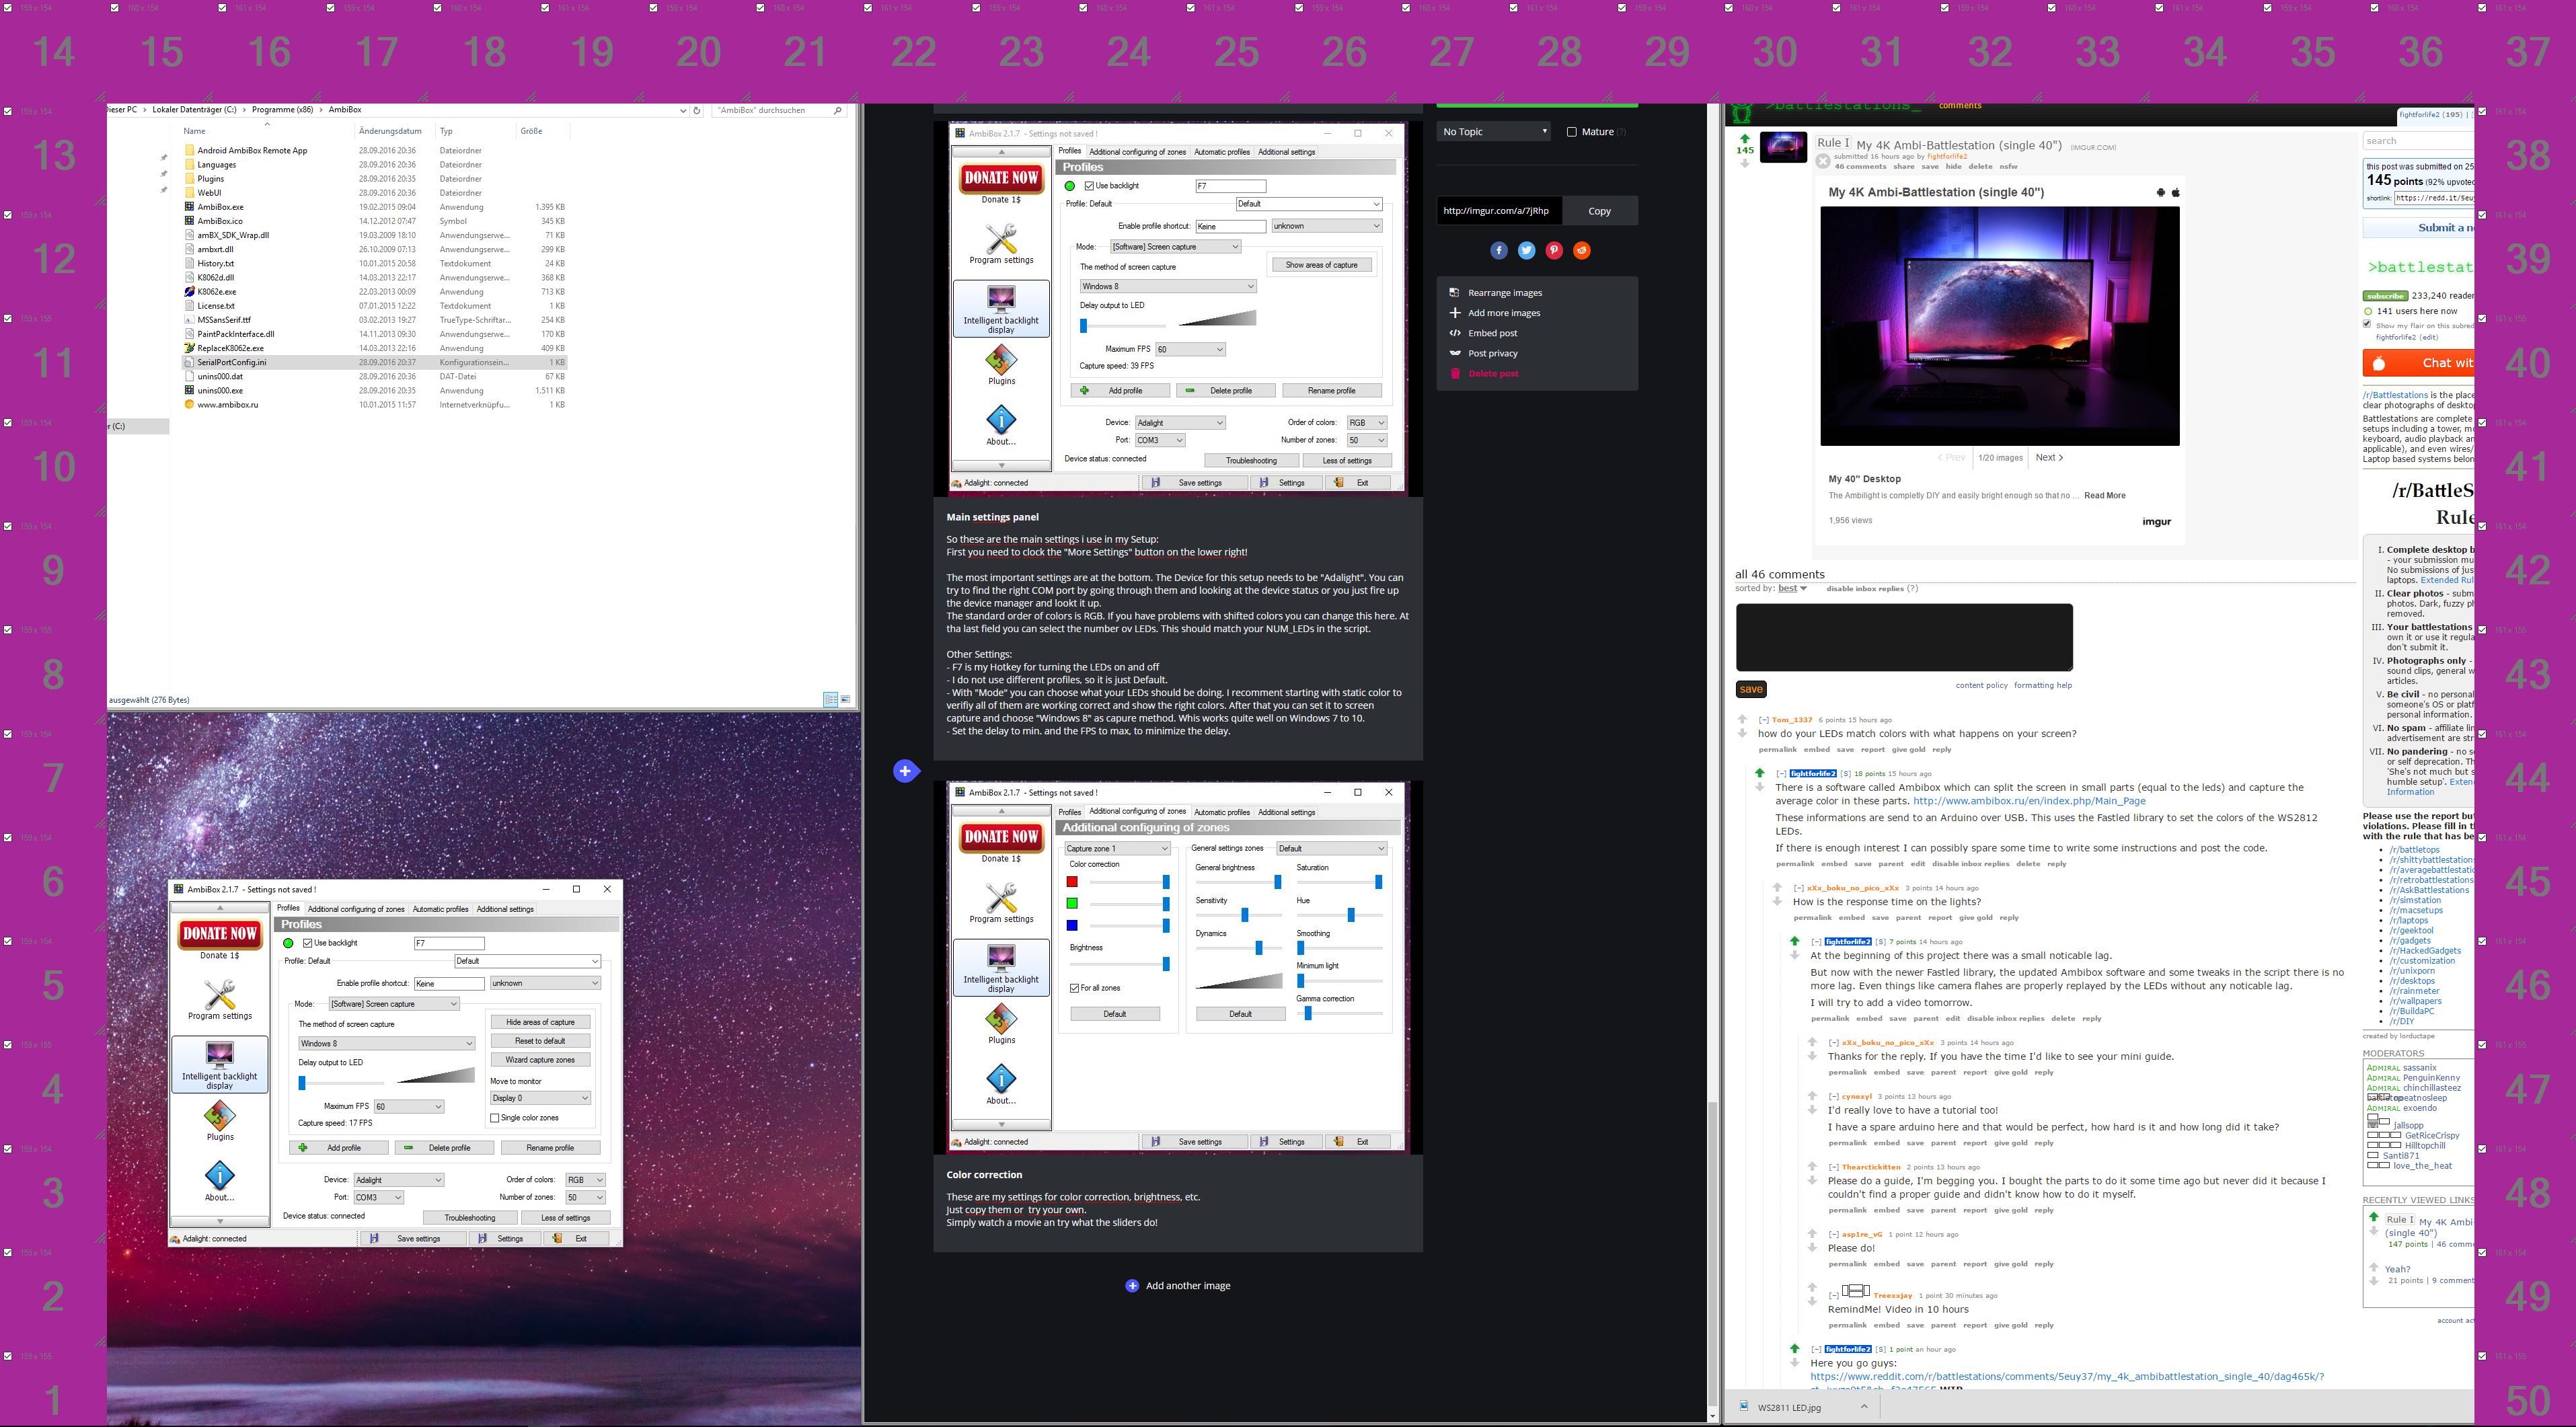Image resolution: width=2576 pixels, height=1427 pixels.
Task: Click the Copy button beside the Imgur URL
Action: click(x=1599, y=211)
